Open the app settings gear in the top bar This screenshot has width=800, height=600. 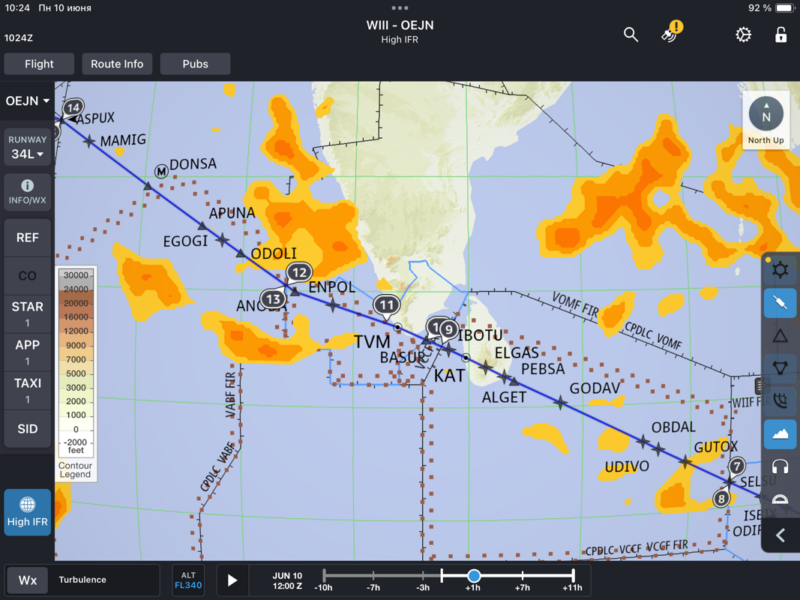click(742, 33)
